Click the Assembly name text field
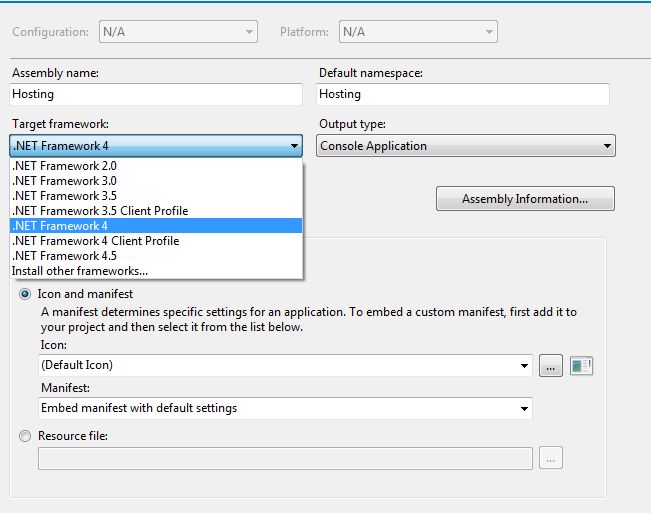651x513 pixels. pos(156,94)
